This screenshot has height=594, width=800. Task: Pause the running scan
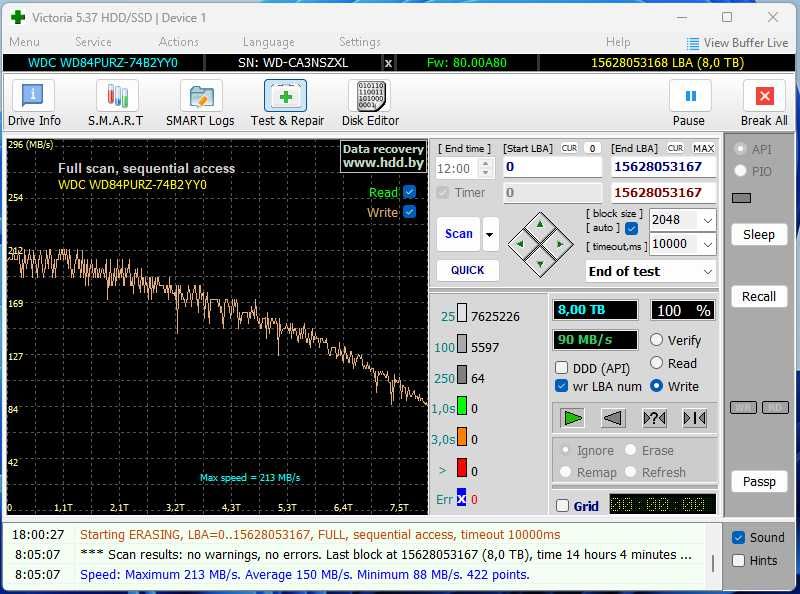coord(690,104)
